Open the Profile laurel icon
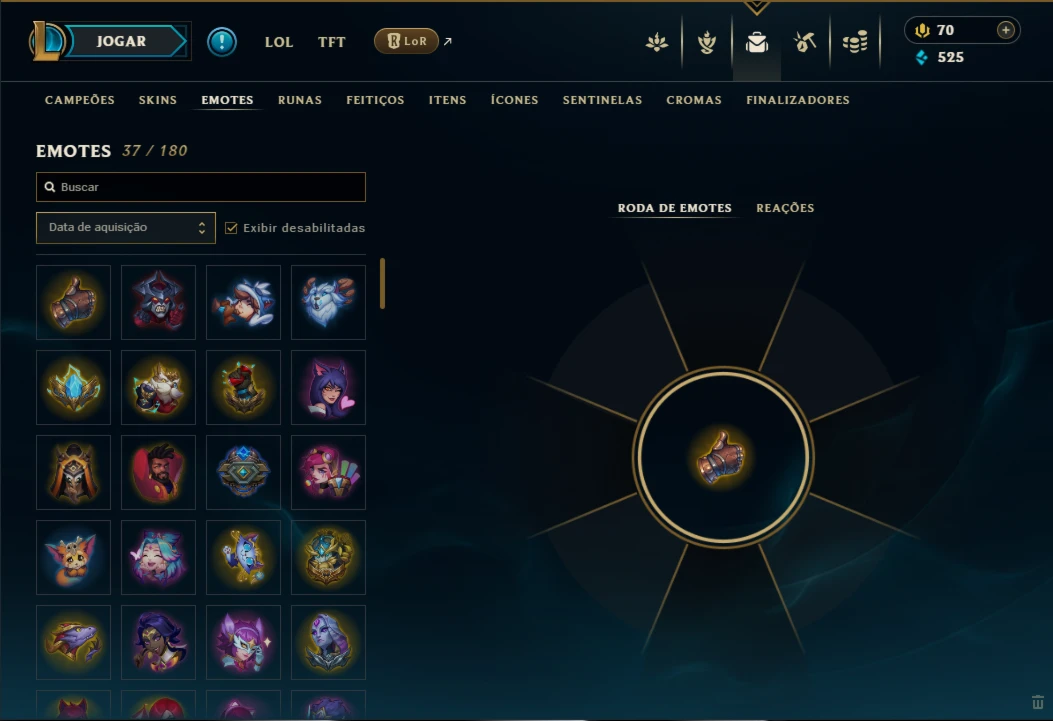1053x721 pixels. click(657, 42)
